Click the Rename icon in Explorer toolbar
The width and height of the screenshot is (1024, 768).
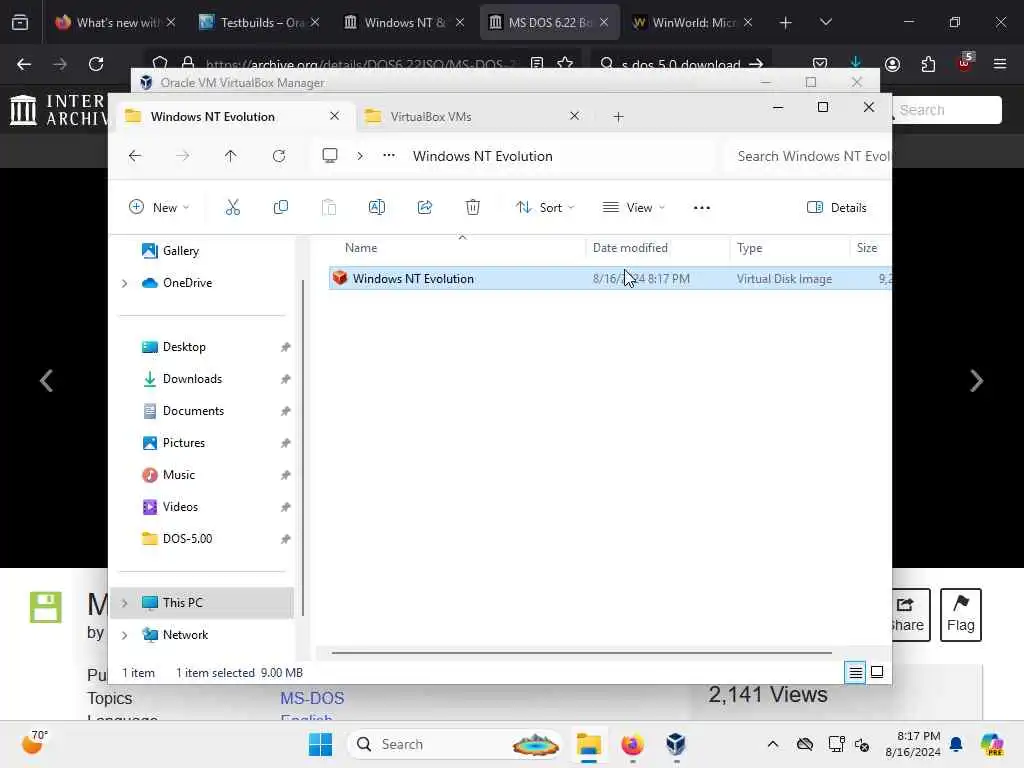coord(377,208)
